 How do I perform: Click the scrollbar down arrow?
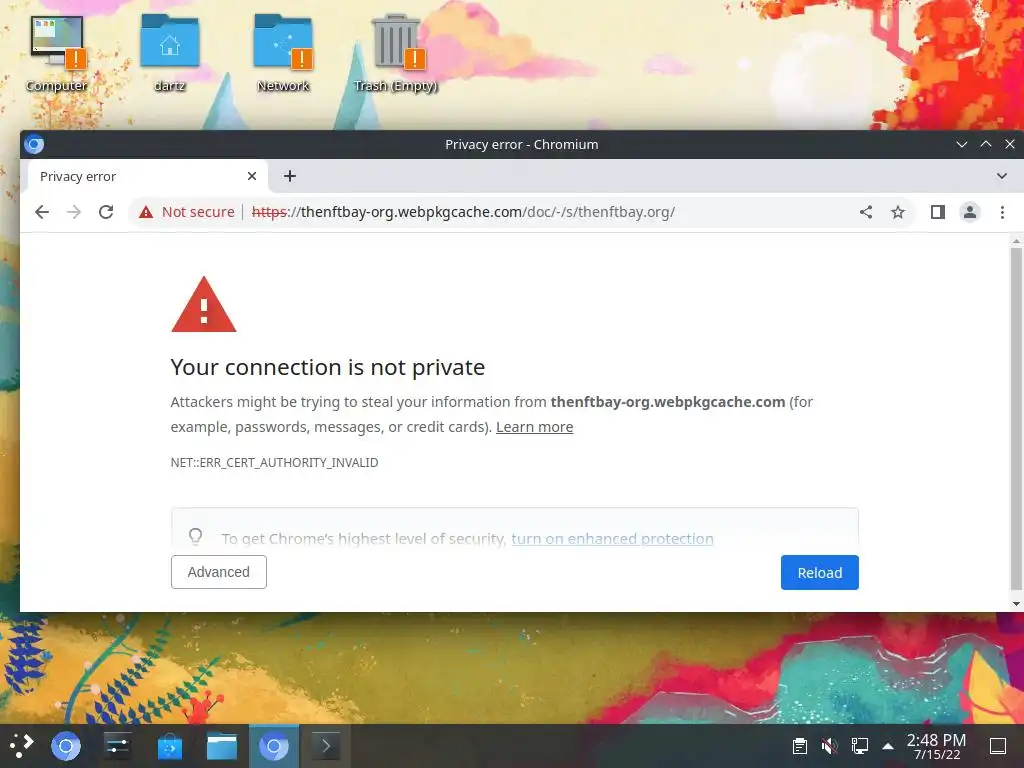click(x=1016, y=604)
